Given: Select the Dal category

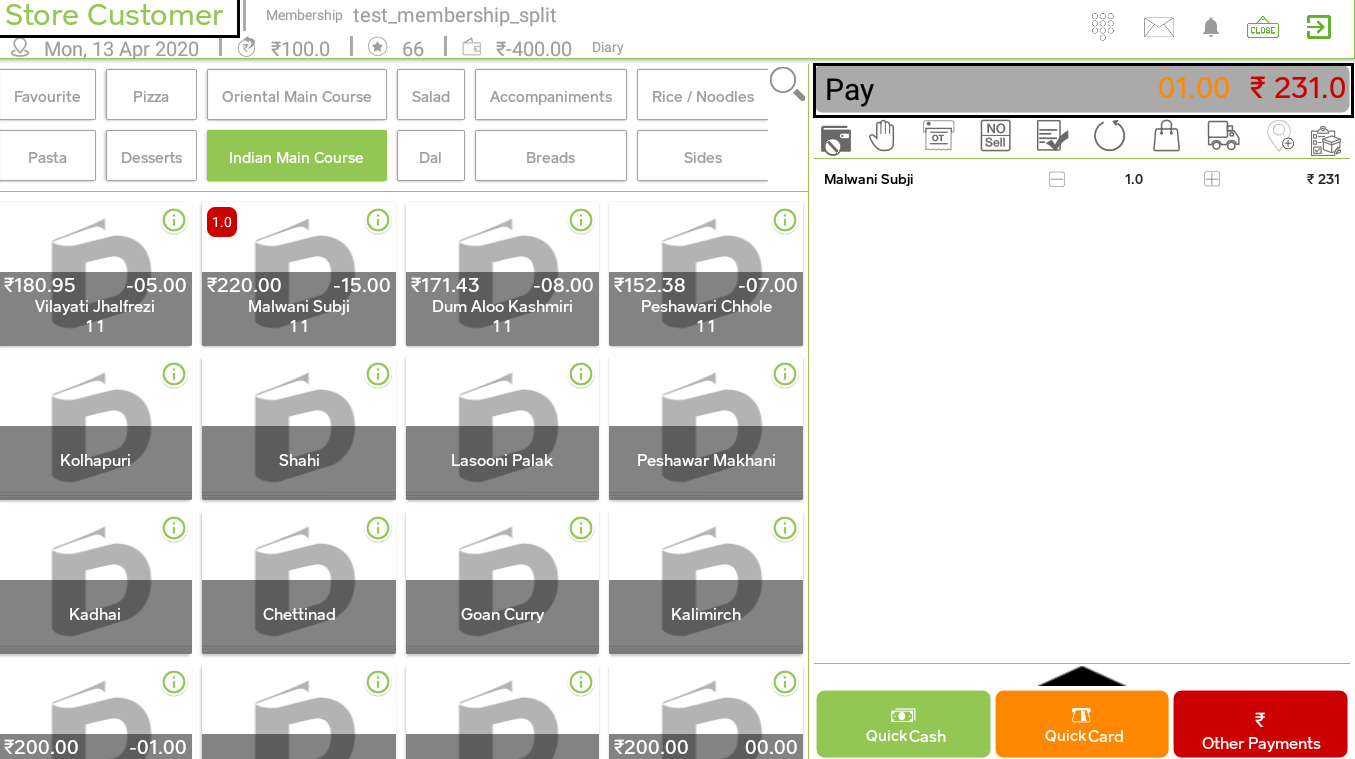Looking at the screenshot, I should tap(431, 157).
